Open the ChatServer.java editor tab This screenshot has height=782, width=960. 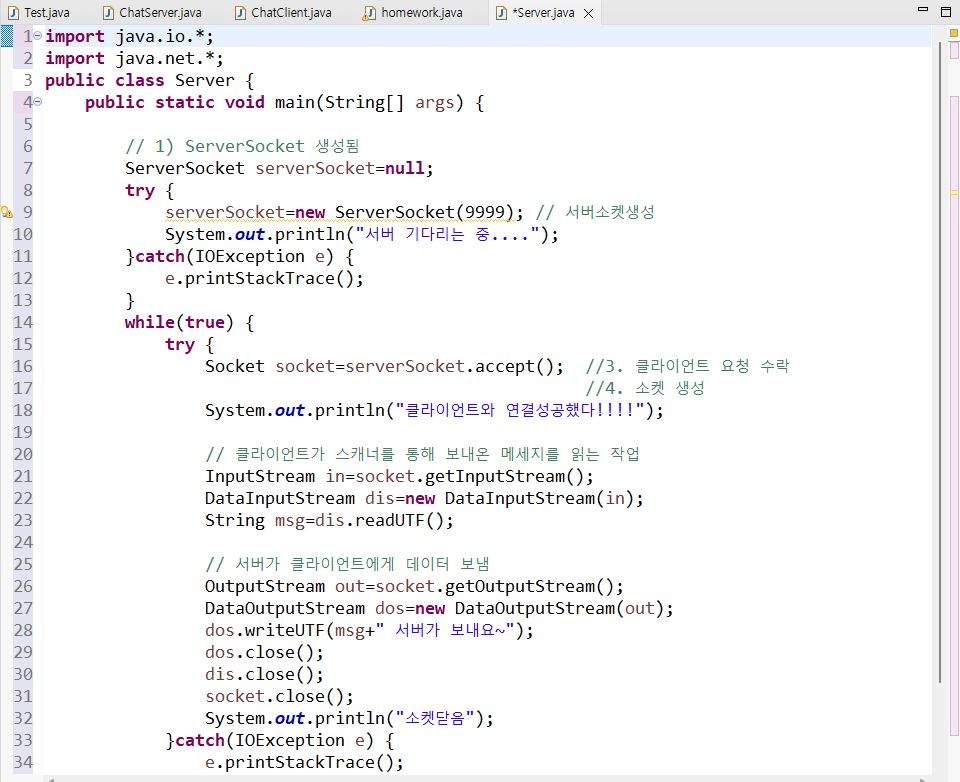[x=152, y=12]
